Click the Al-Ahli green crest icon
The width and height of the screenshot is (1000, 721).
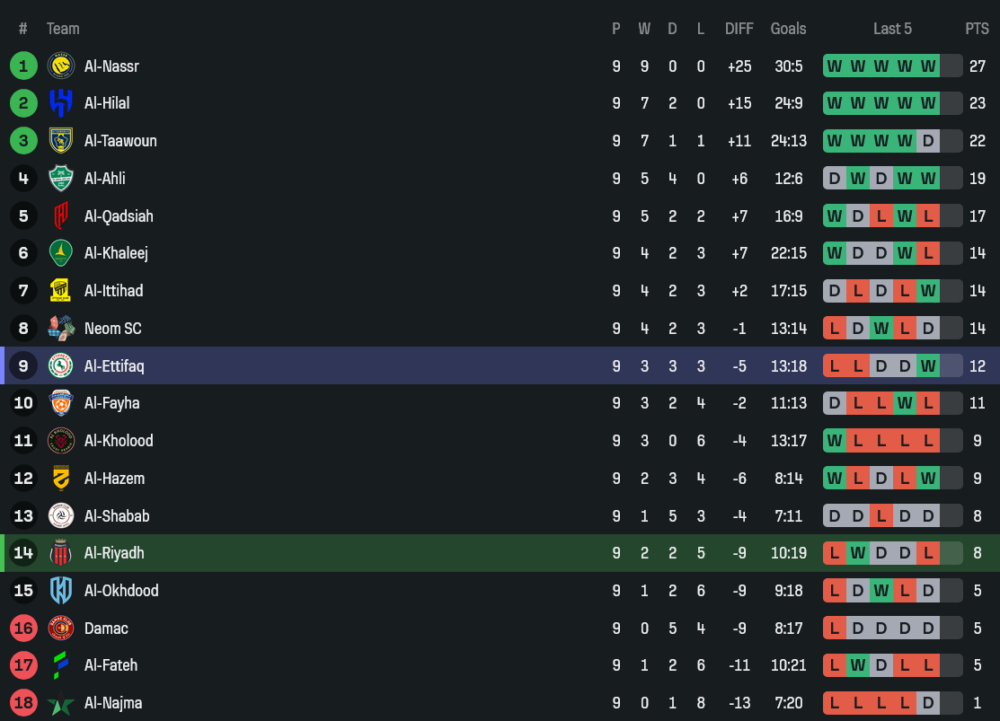click(x=61, y=178)
